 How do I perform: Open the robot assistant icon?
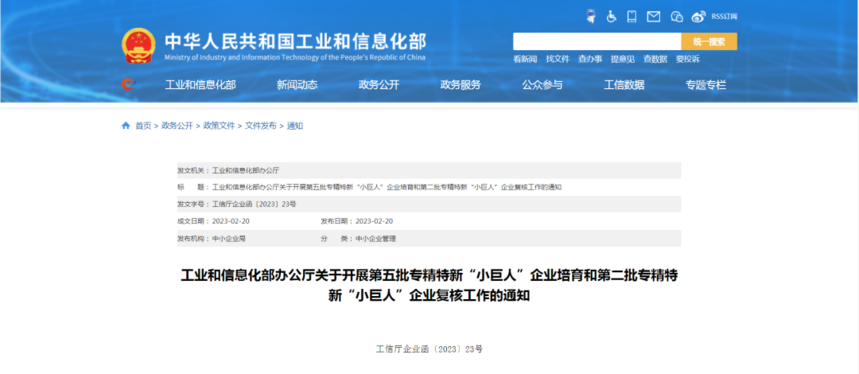[591, 16]
